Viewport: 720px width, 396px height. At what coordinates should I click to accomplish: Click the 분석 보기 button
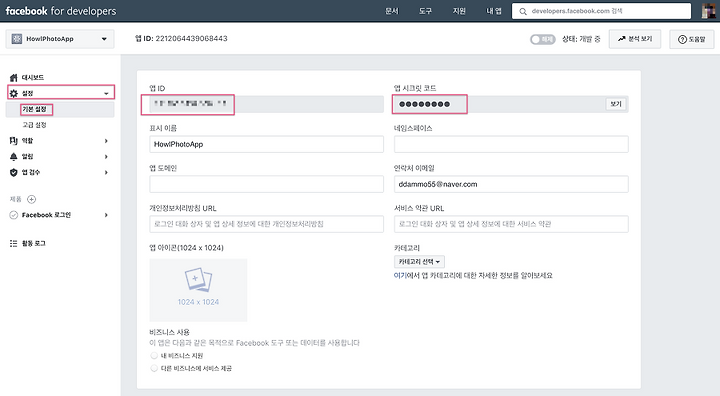[x=635, y=39]
